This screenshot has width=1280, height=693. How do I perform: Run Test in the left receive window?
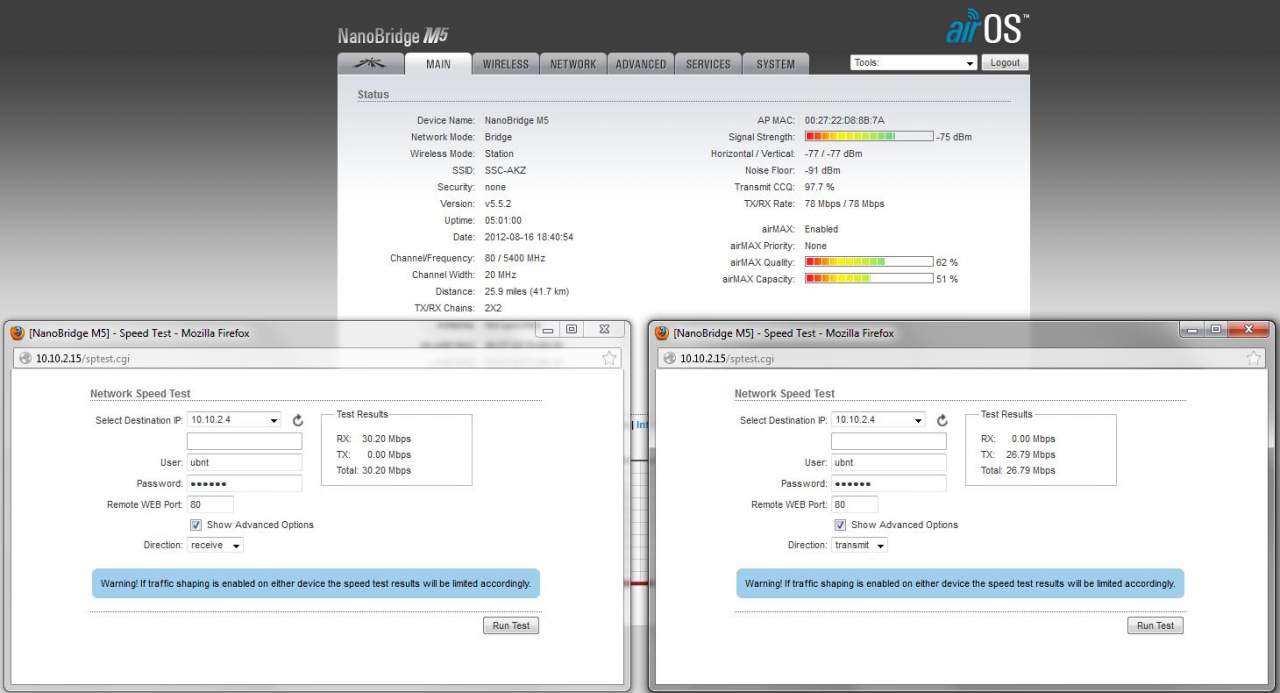click(511, 625)
